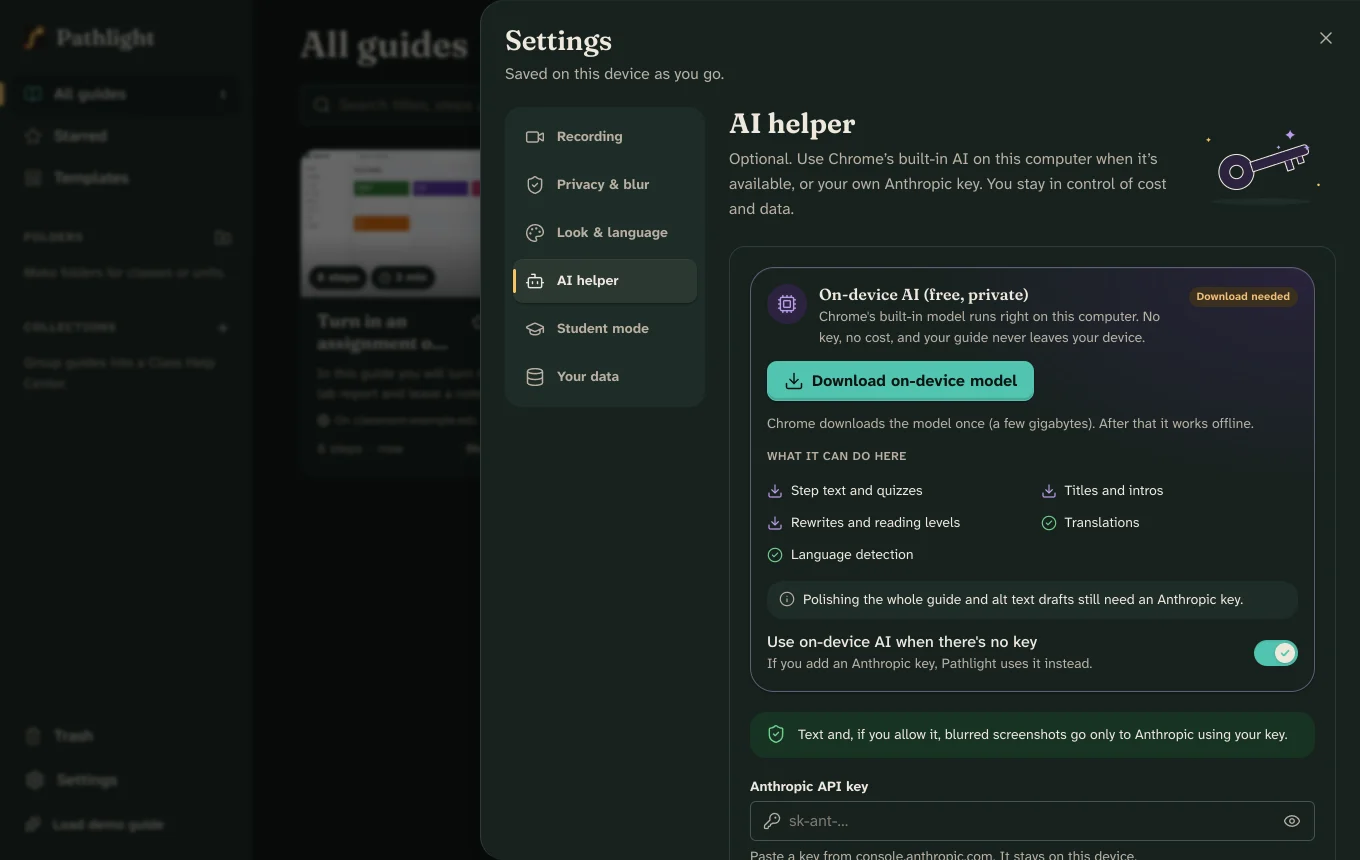Click the Rewrites and reading levels text
This screenshot has width=1360, height=860.
click(875, 523)
